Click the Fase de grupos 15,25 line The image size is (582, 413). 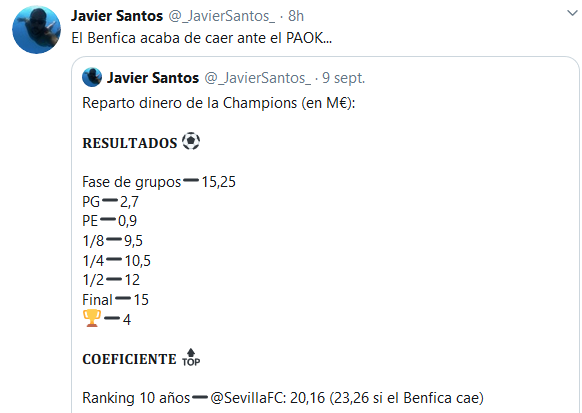[x=159, y=182]
